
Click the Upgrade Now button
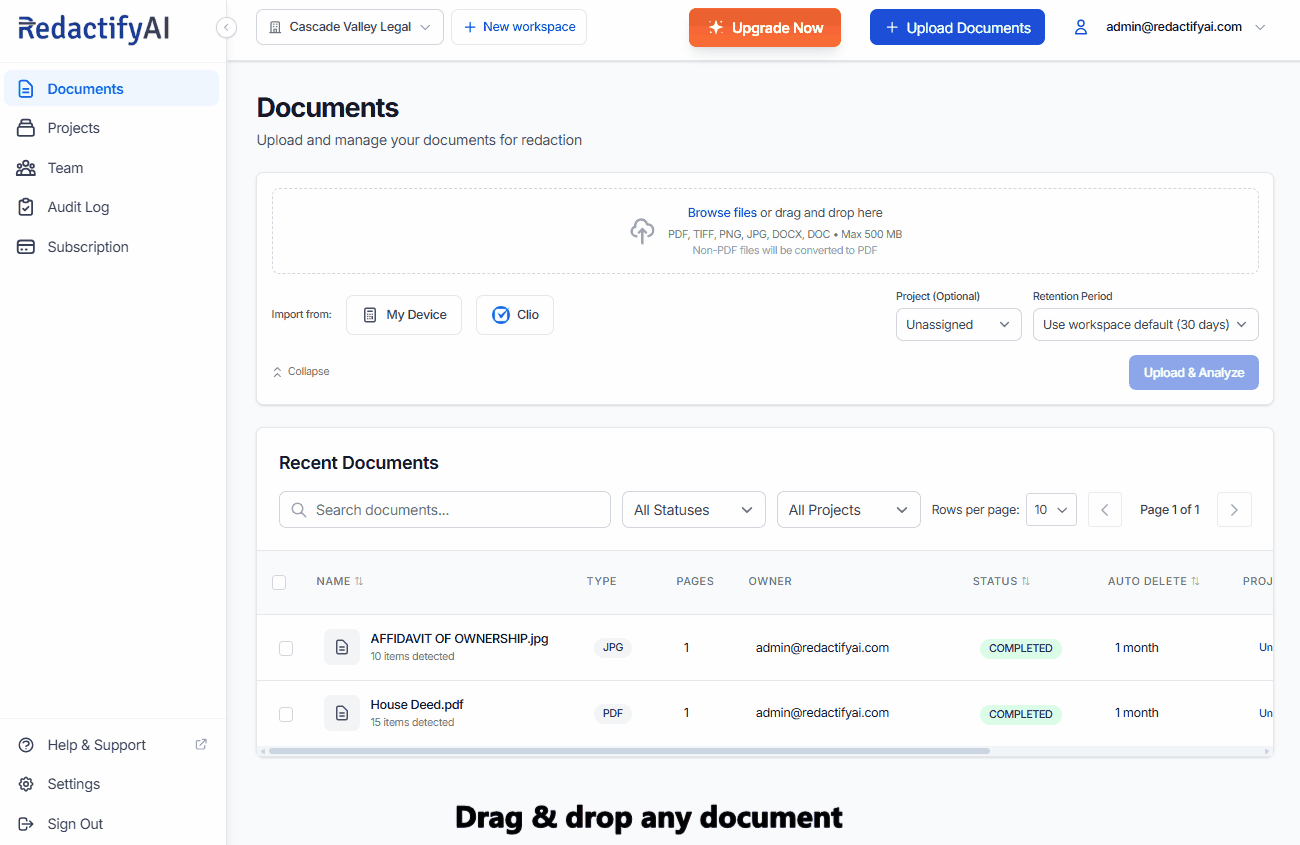(x=765, y=27)
